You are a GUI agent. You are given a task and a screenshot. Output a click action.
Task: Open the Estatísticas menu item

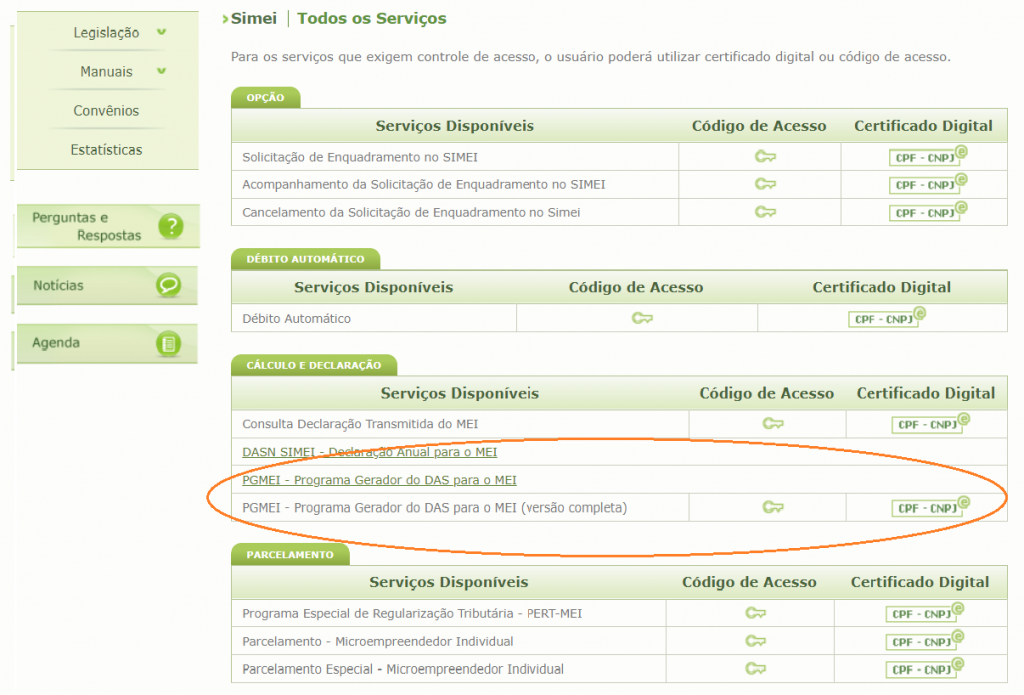106,150
